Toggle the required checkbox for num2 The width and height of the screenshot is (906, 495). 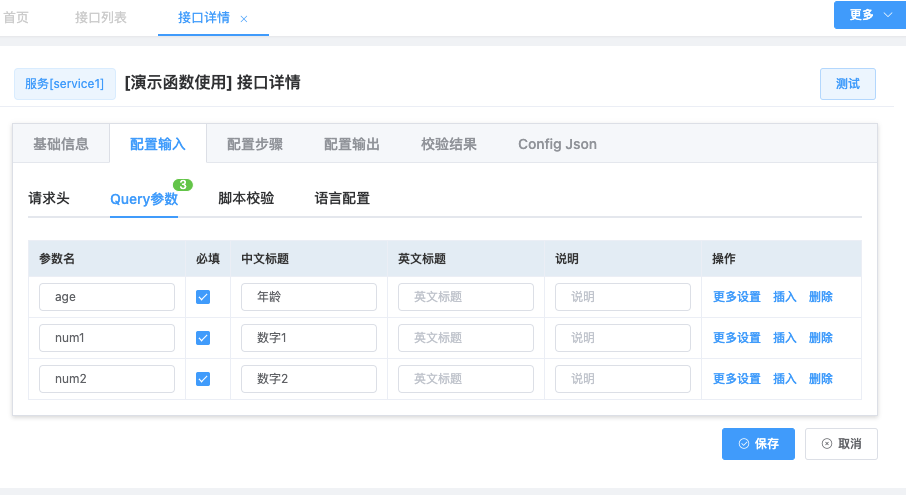(203, 379)
